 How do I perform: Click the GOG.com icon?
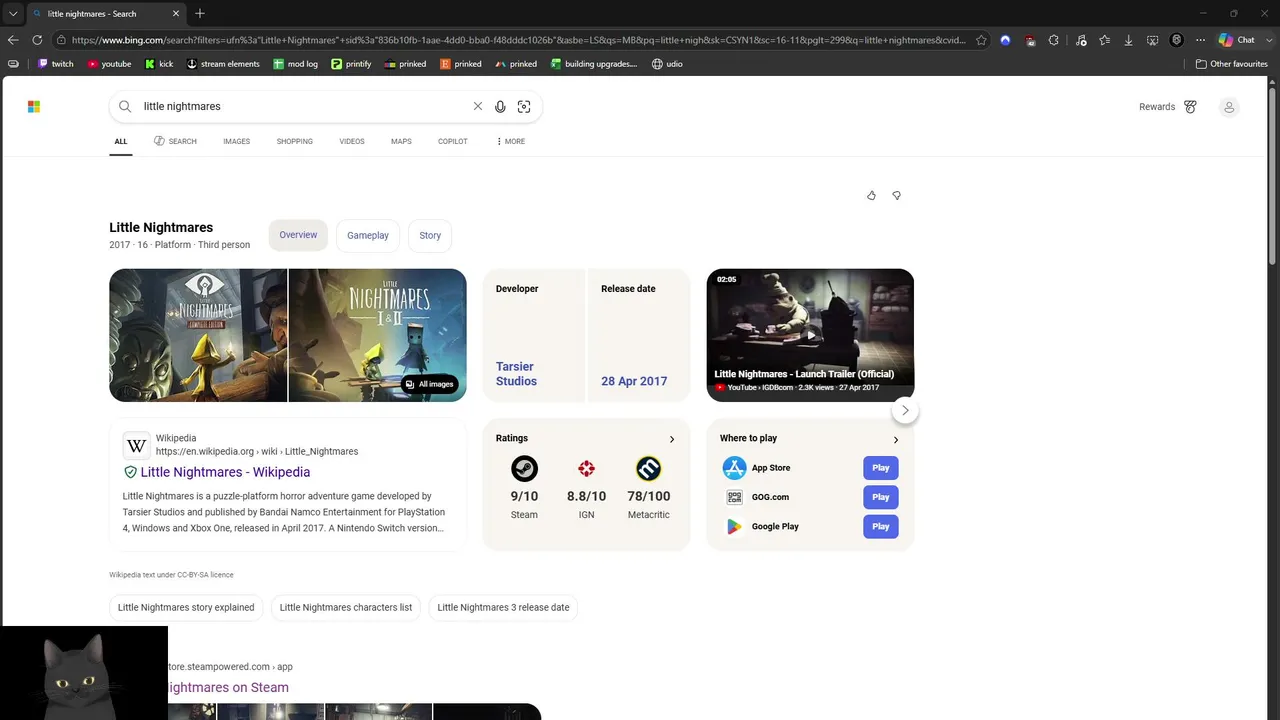tap(735, 497)
